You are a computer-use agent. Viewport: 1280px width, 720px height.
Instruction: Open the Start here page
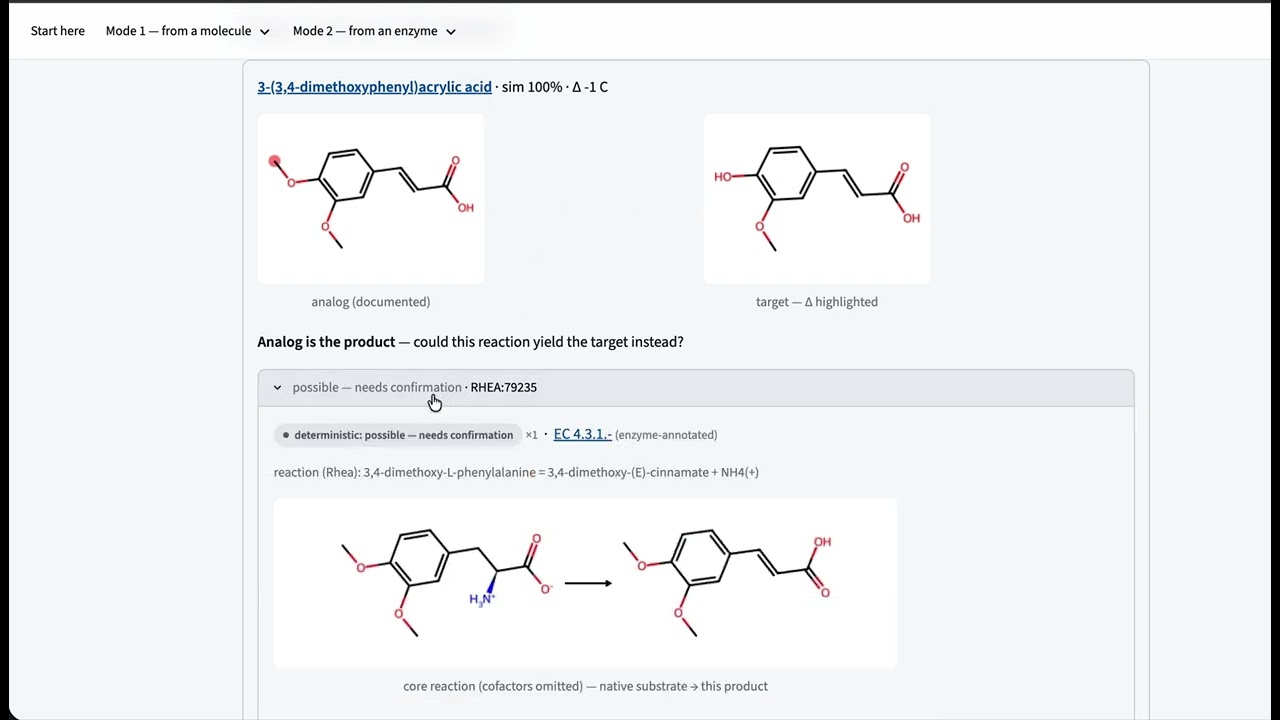pyautogui.click(x=58, y=31)
